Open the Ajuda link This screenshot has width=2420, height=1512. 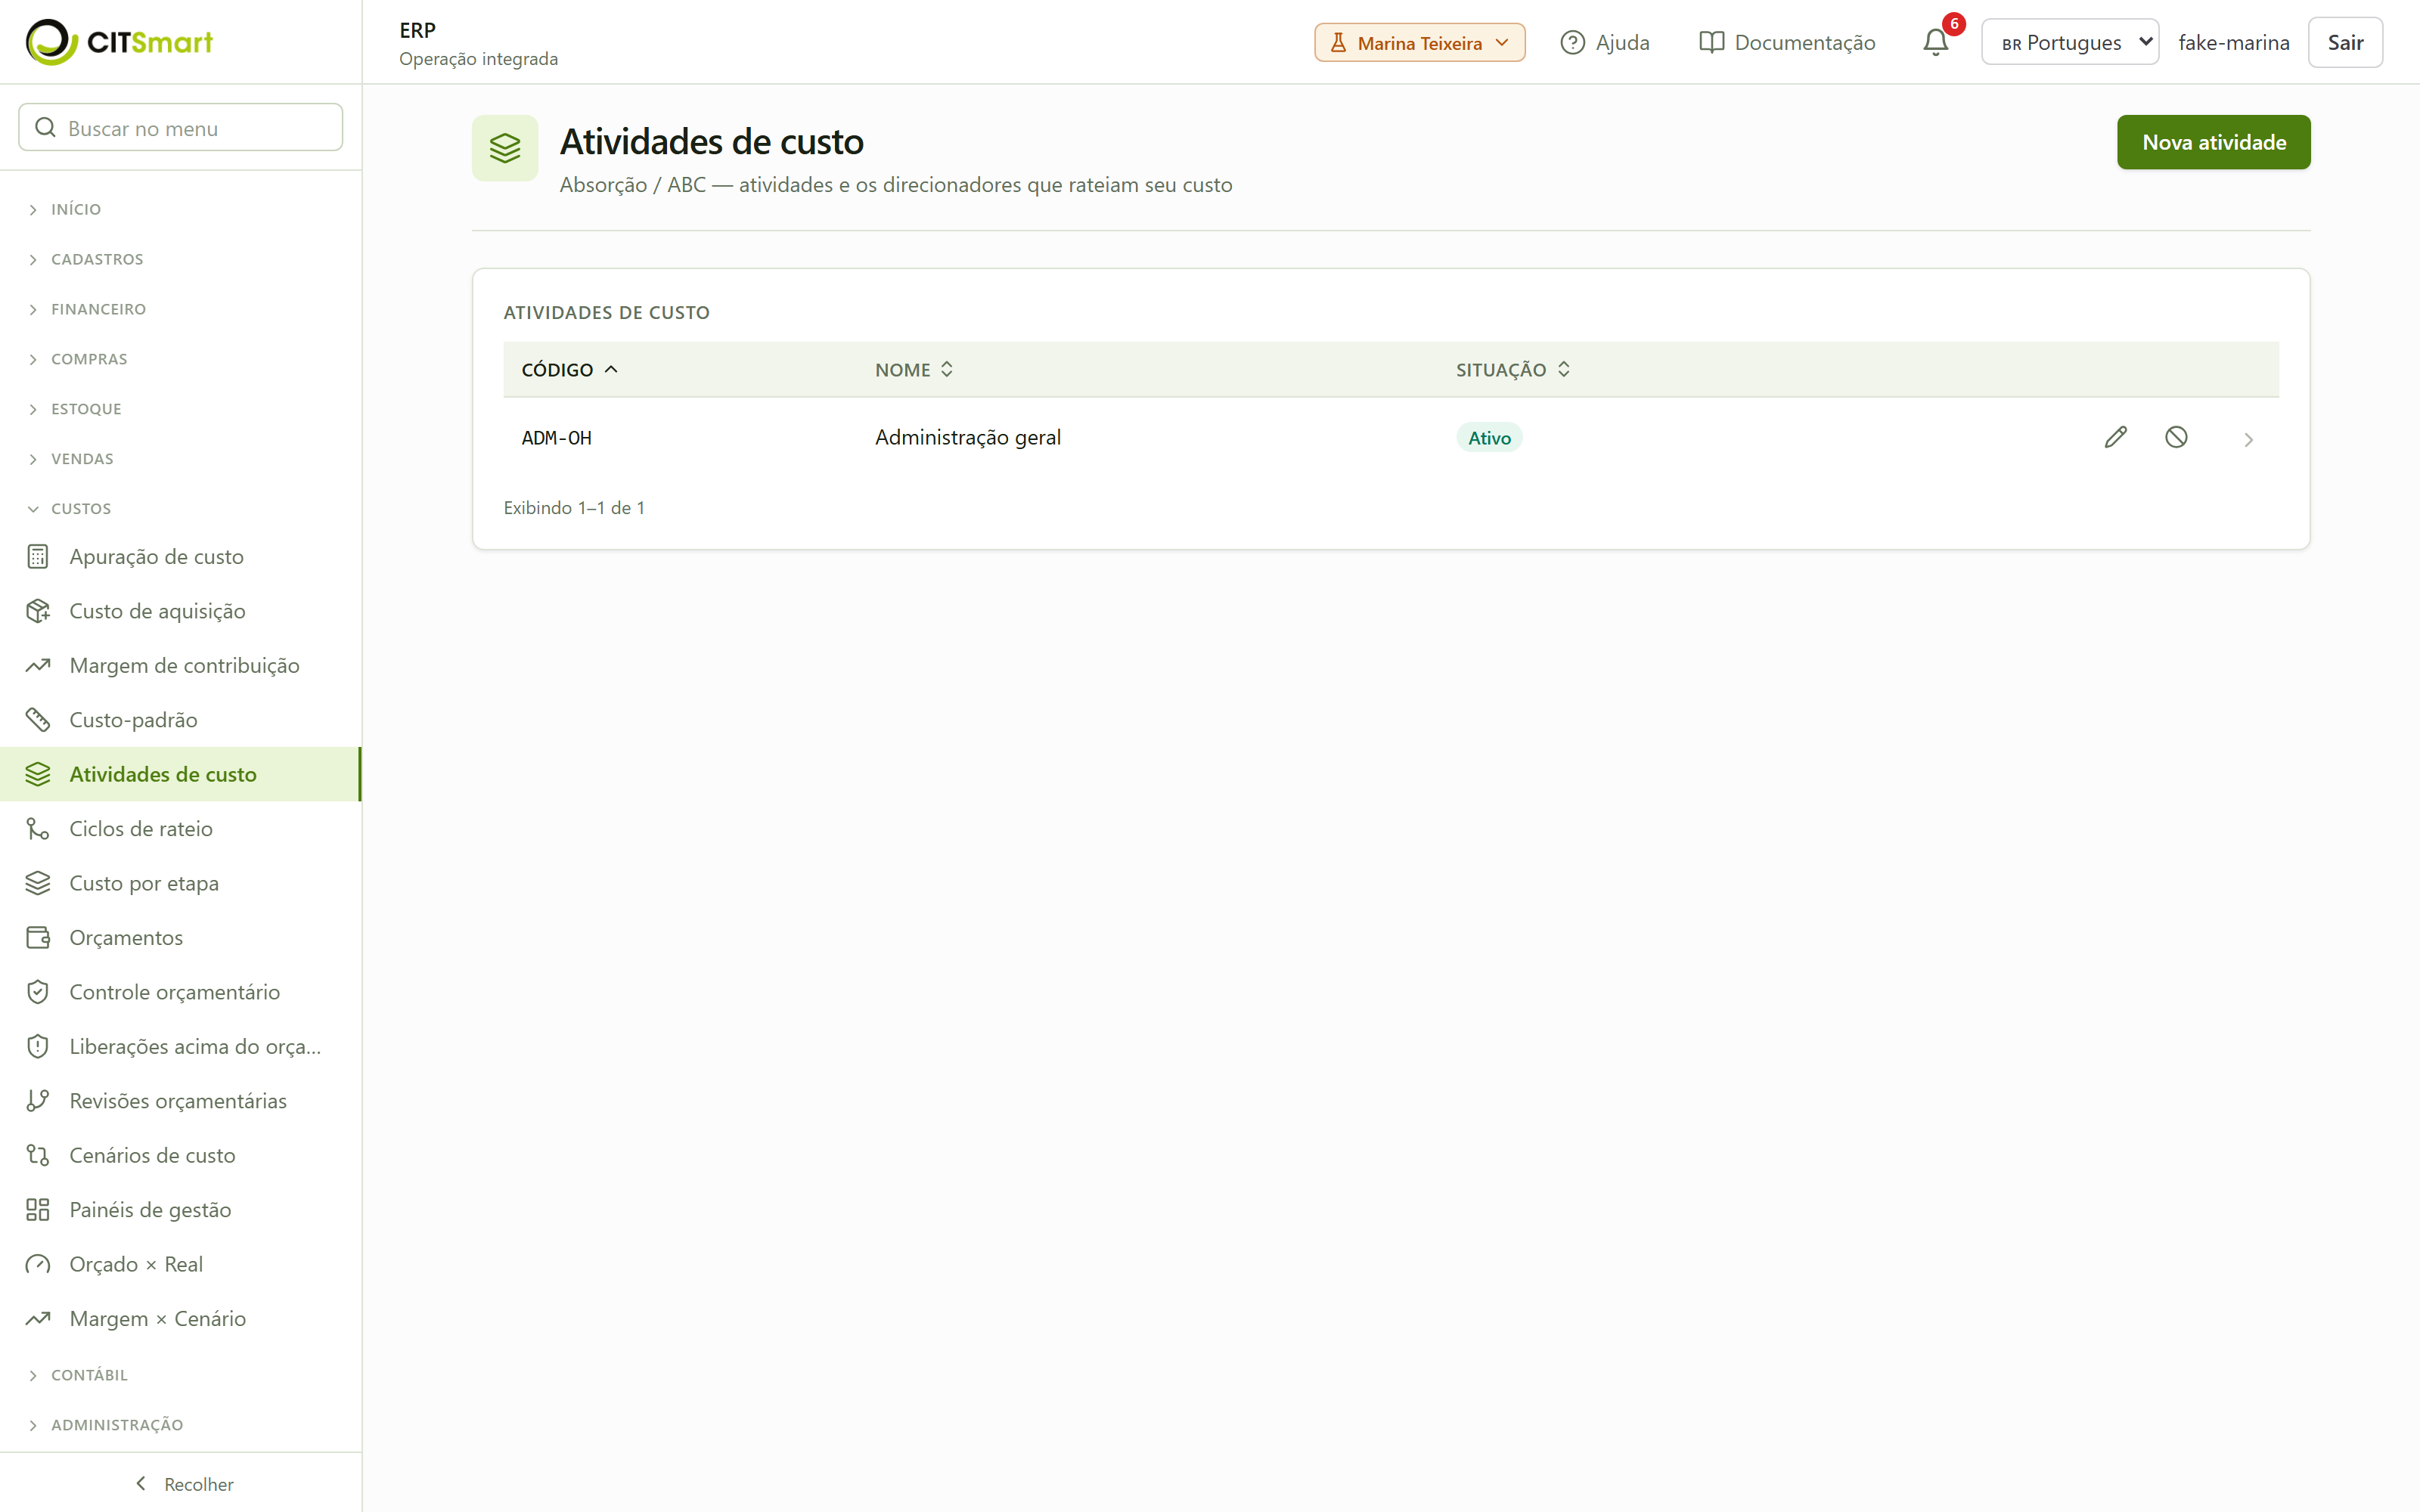pyautogui.click(x=1605, y=42)
